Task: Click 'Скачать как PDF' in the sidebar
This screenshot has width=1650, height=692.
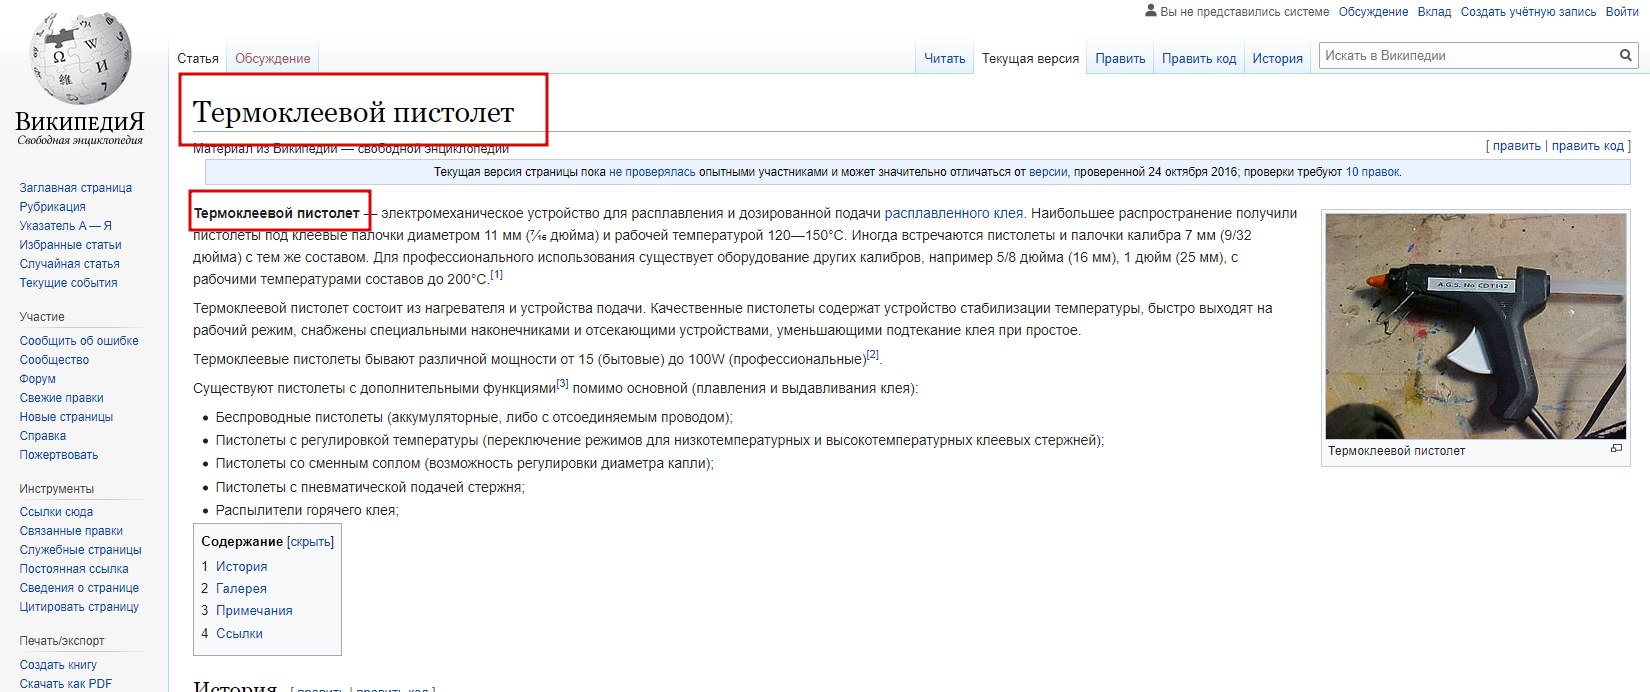Action: click(66, 683)
